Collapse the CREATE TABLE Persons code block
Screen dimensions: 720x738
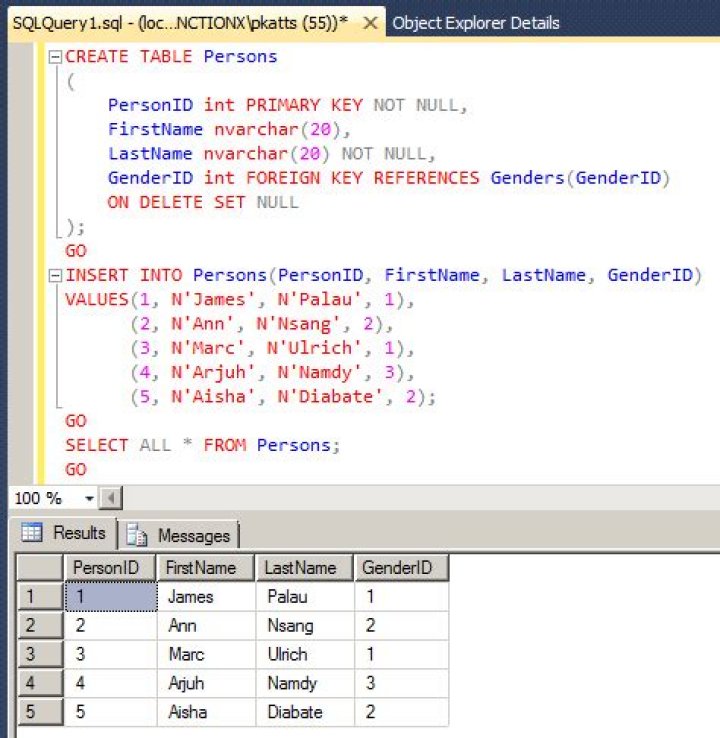click(x=55, y=57)
